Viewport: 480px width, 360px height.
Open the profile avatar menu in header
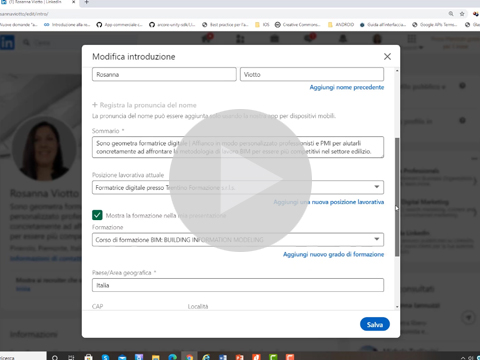(377, 39)
